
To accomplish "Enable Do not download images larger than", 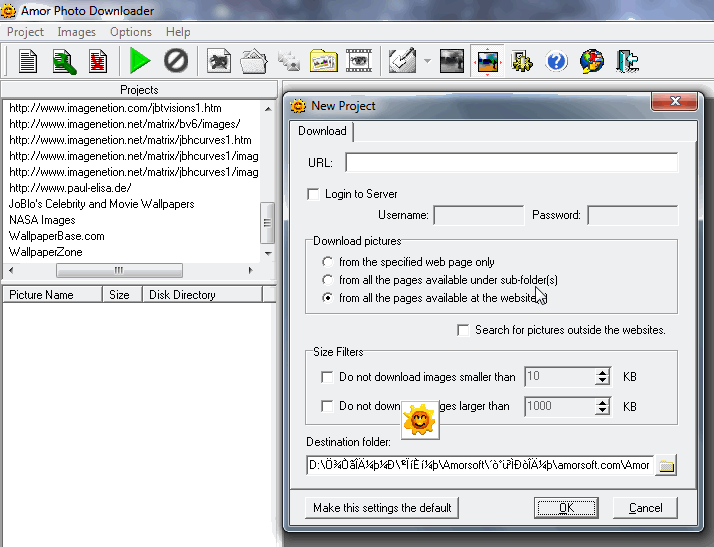I will [x=327, y=406].
